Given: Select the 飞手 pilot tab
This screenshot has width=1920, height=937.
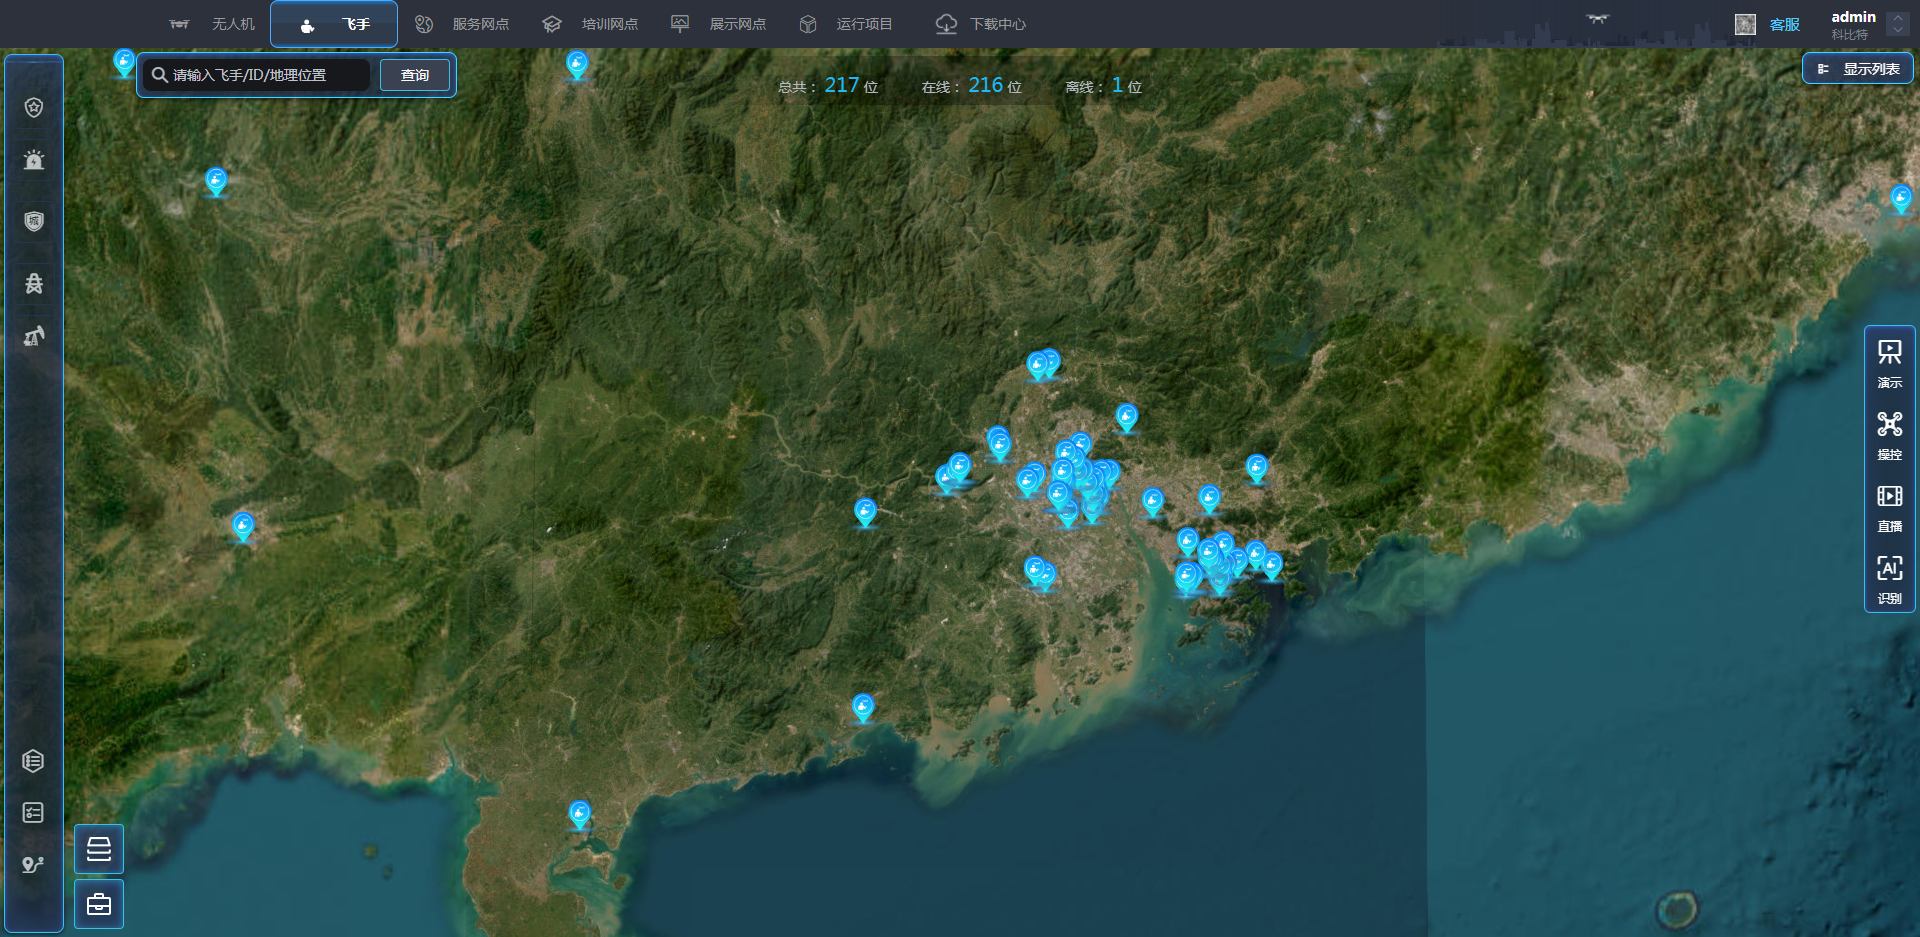Looking at the screenshot, I should pos(334,24).
